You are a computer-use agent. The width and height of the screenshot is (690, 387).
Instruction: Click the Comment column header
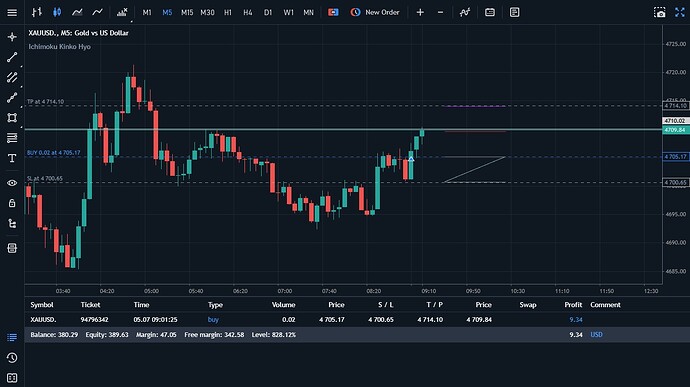[x=605, y=305]
